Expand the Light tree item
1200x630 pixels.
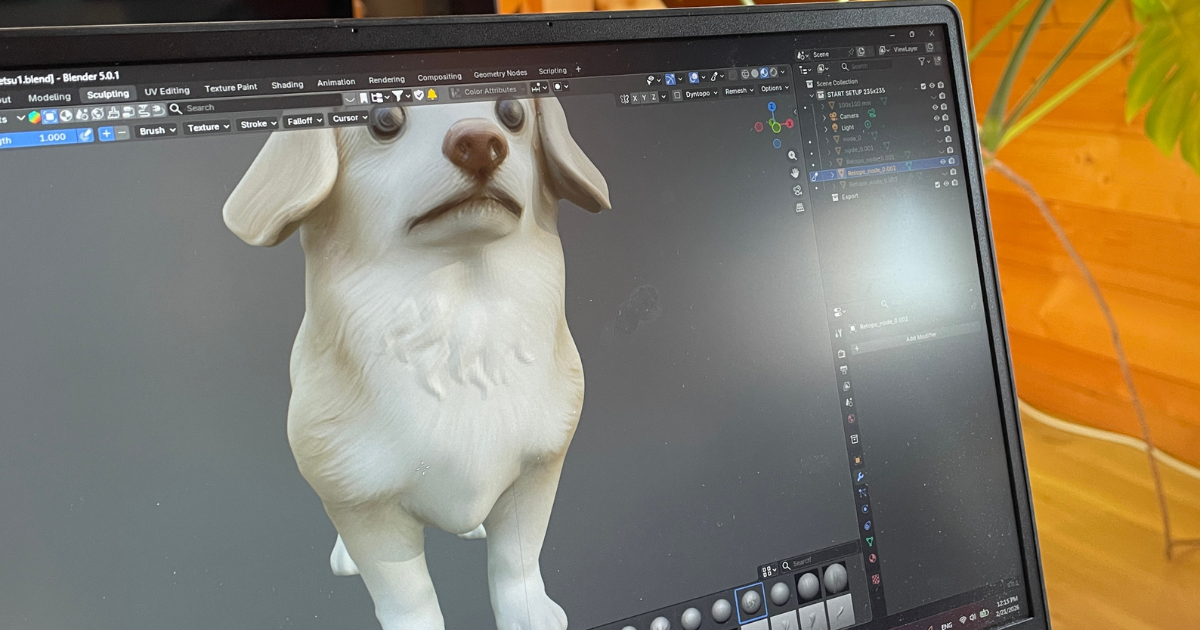[825, 129]
